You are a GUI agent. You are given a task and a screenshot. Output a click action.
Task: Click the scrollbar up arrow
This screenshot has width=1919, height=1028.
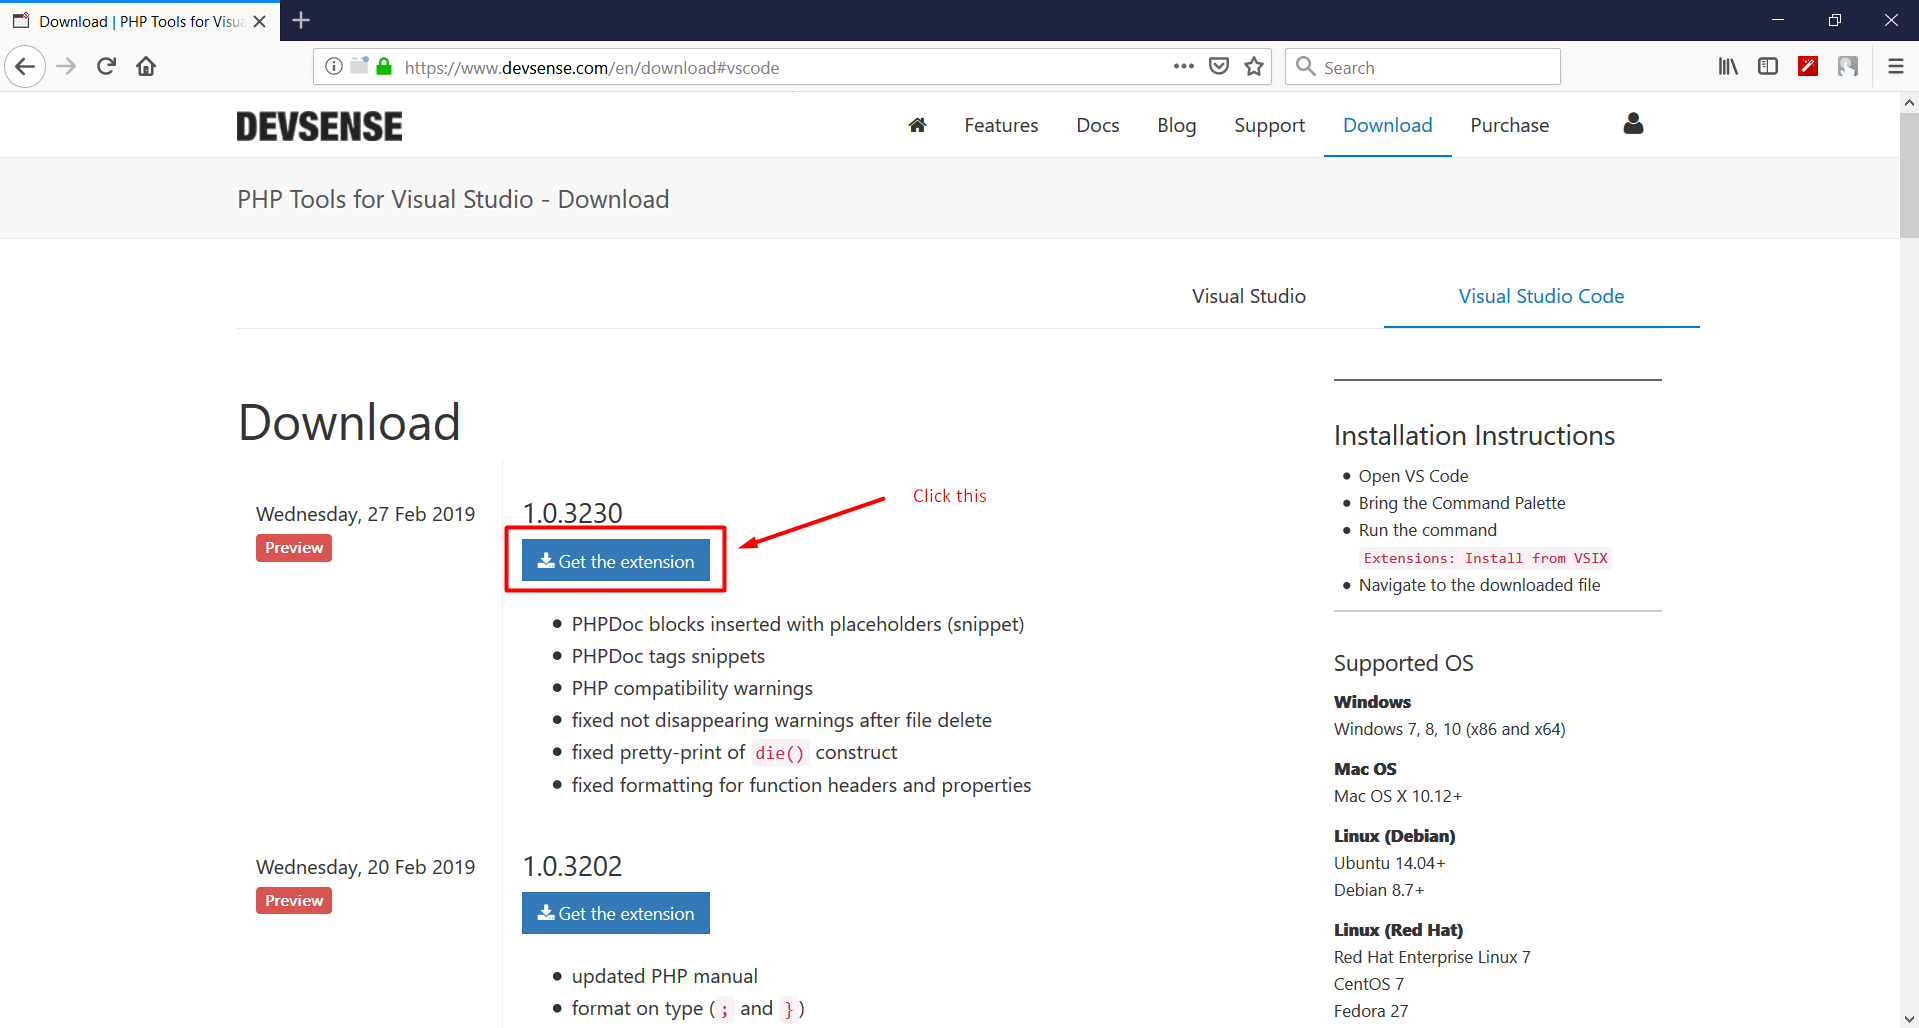tap(1909, 102)
